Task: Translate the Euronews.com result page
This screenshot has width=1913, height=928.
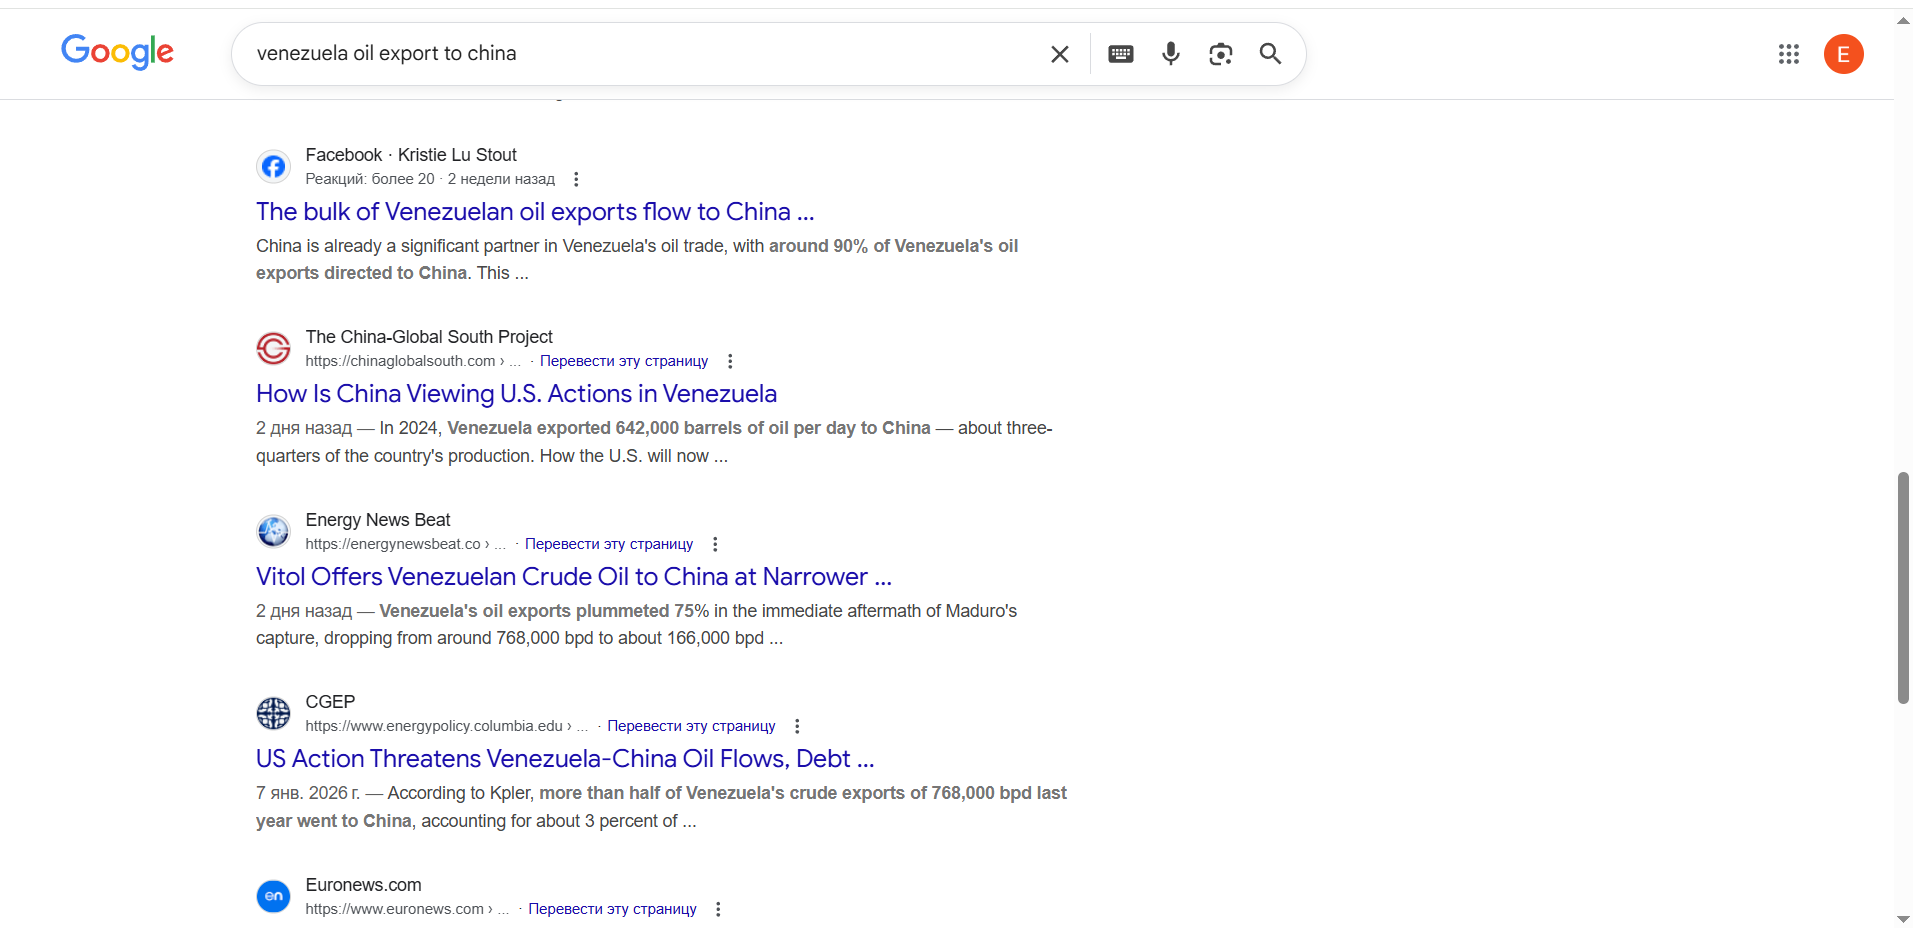Action: pos(612,909)
